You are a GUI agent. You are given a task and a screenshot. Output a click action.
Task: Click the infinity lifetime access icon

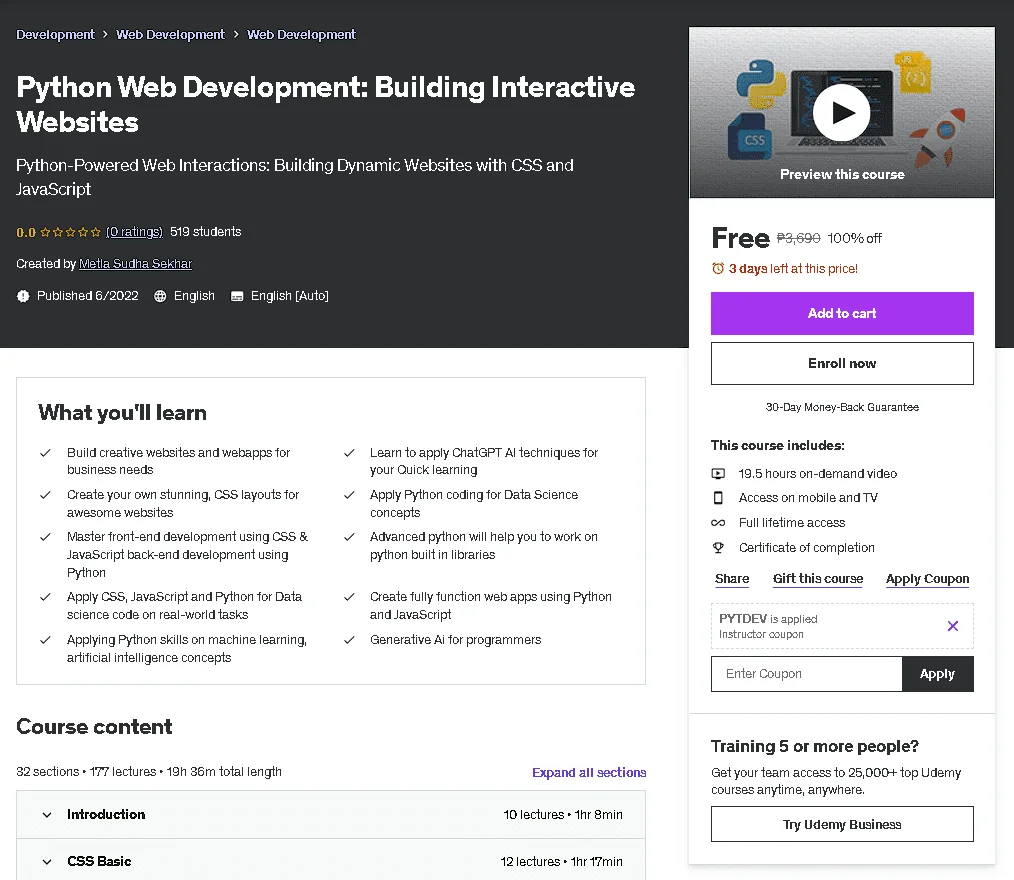click(x=718, y=522)
